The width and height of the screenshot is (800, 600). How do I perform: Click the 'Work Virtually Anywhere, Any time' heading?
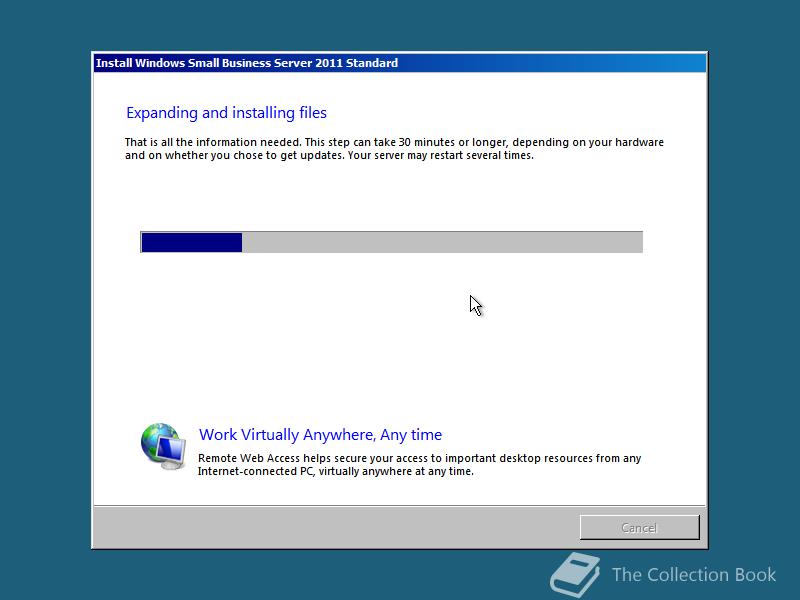pos(320,435)
